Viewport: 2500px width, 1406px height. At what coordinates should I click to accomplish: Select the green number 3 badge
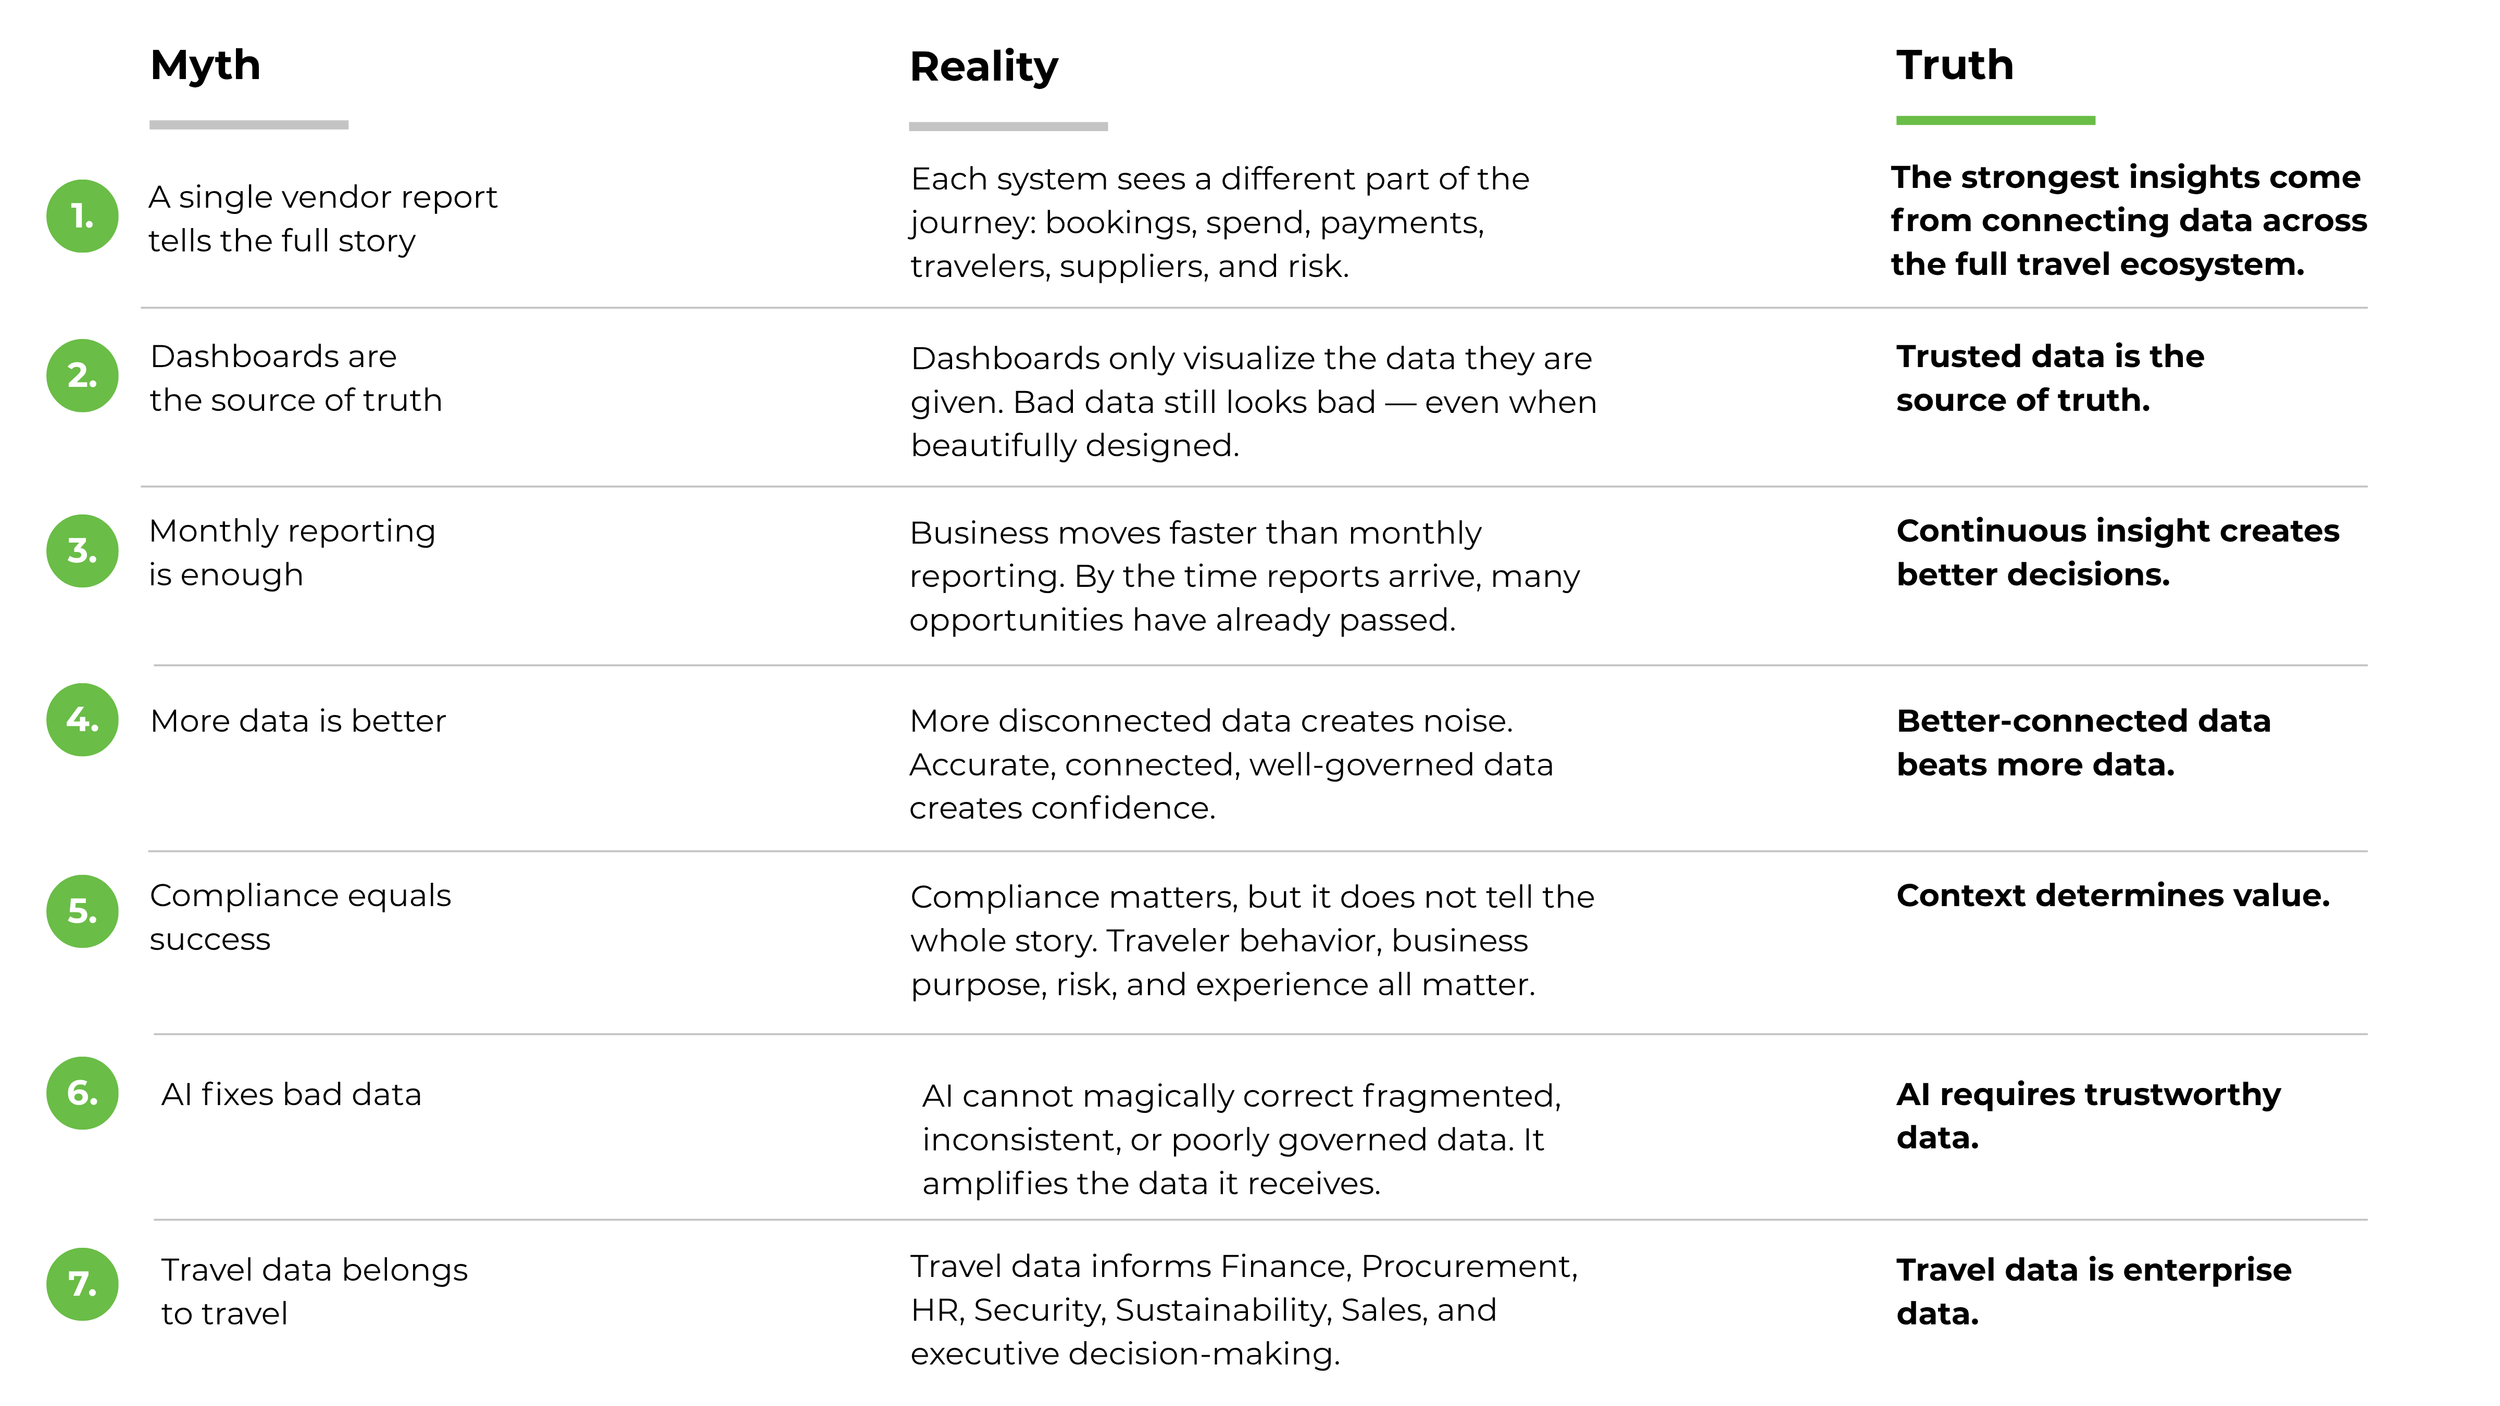coord(82,551)
